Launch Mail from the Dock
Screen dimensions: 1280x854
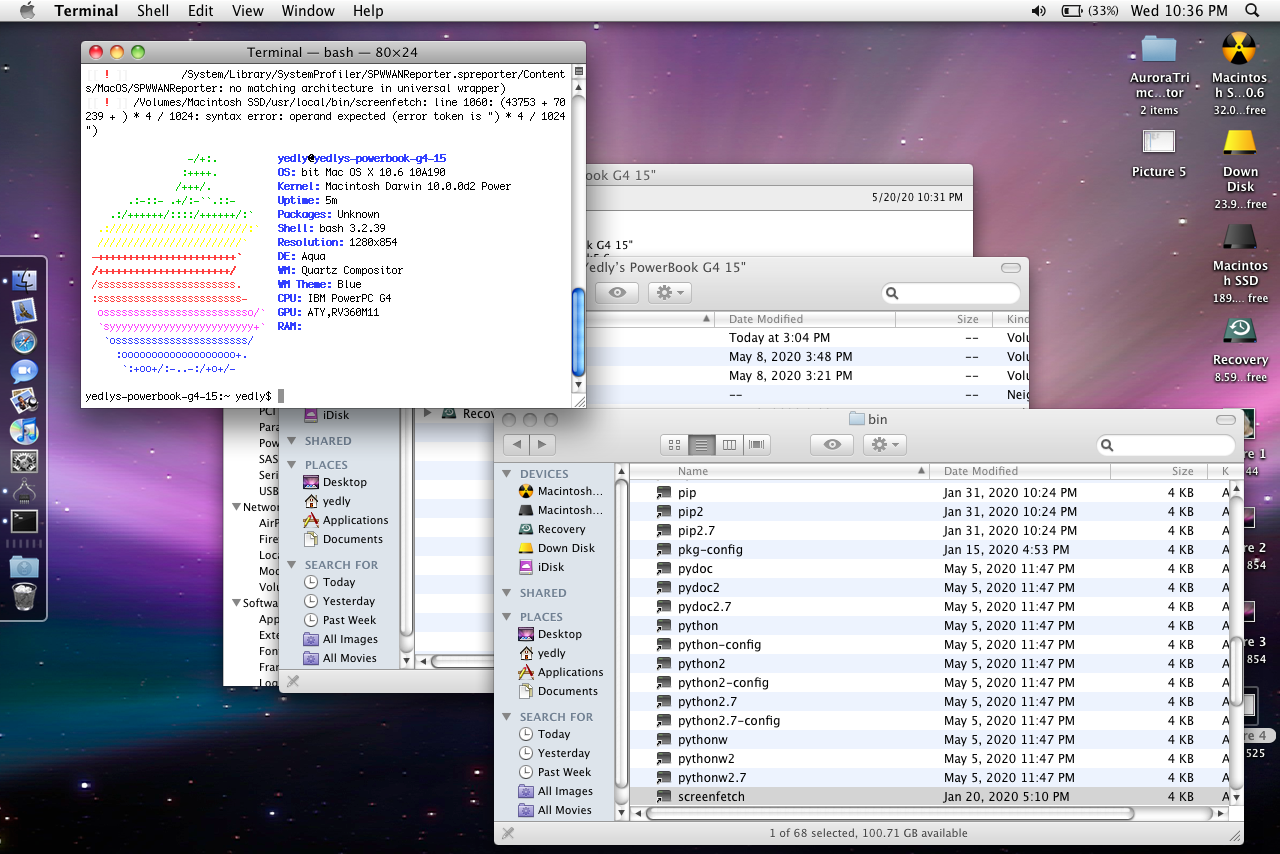click(x=24, y=311)
